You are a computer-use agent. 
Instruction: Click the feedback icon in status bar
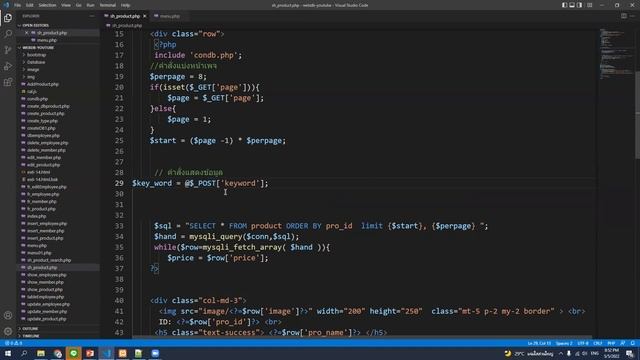pyautogui.click(x=623, y=343)
